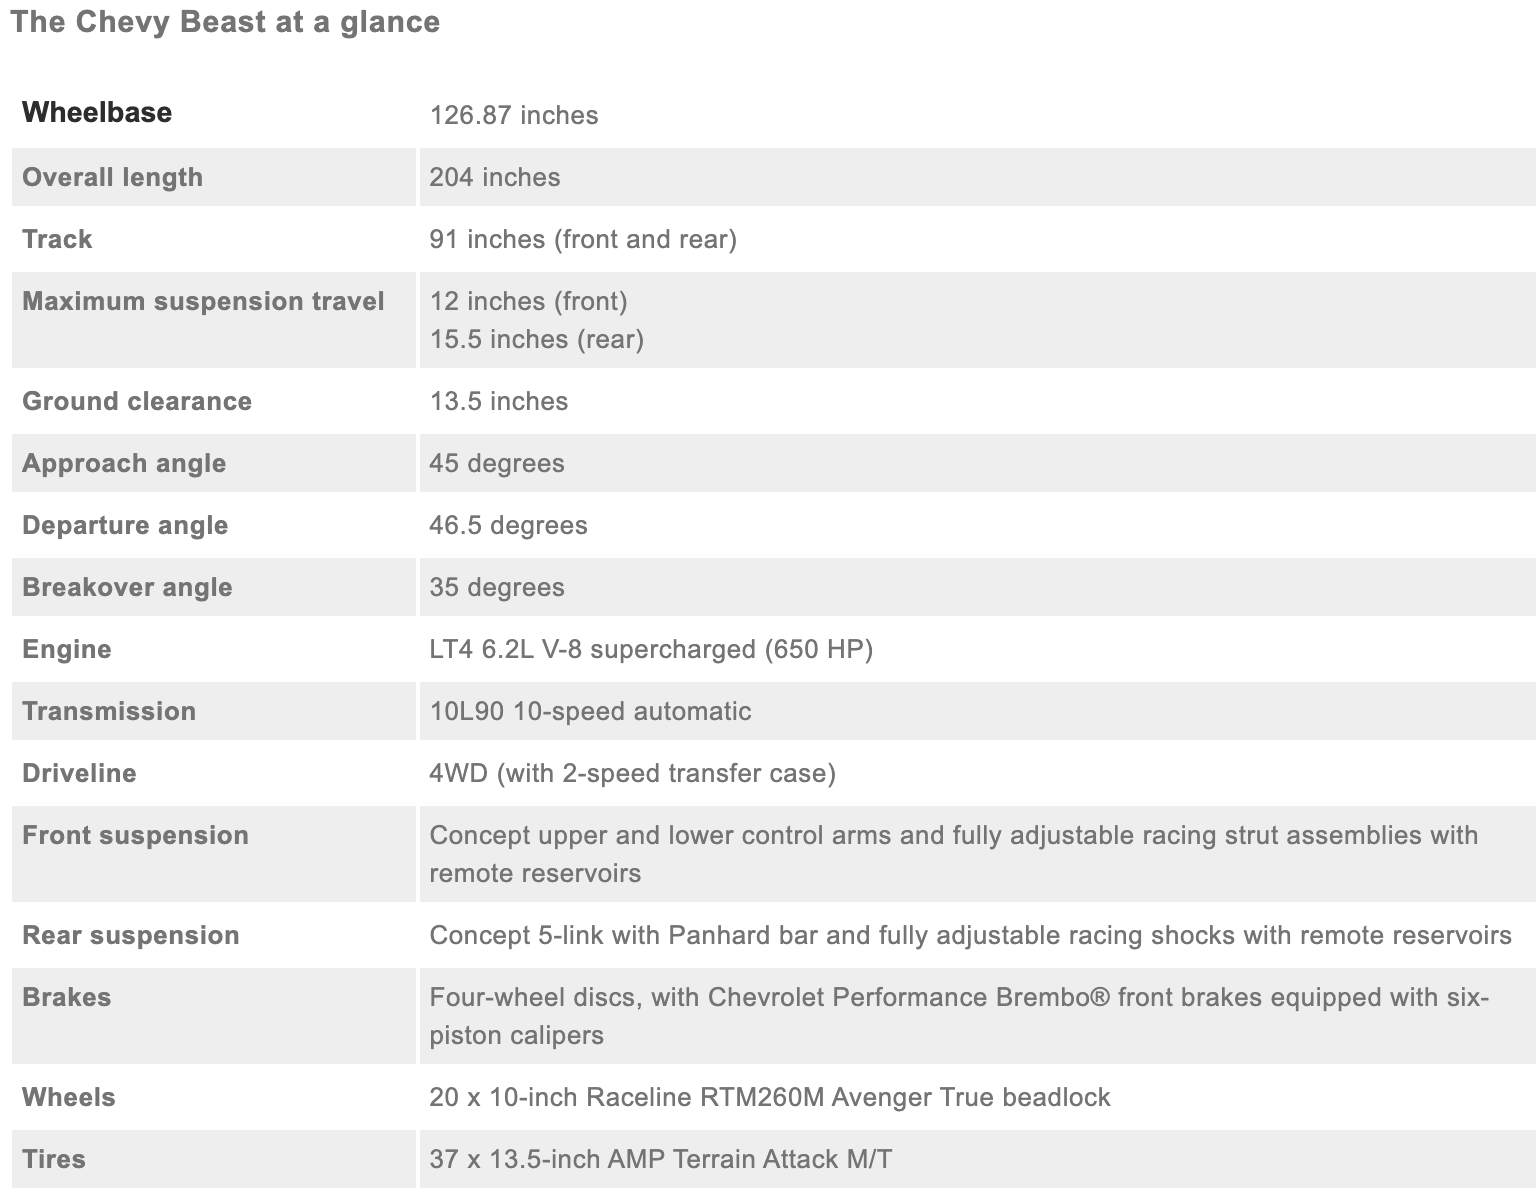Select the Departure angle label
This screenshot has height=1194, width=1536.
125,525
